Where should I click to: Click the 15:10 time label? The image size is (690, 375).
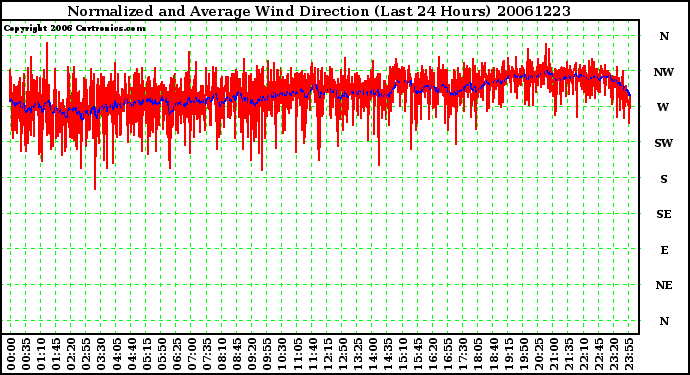click(x=403, y=354)
